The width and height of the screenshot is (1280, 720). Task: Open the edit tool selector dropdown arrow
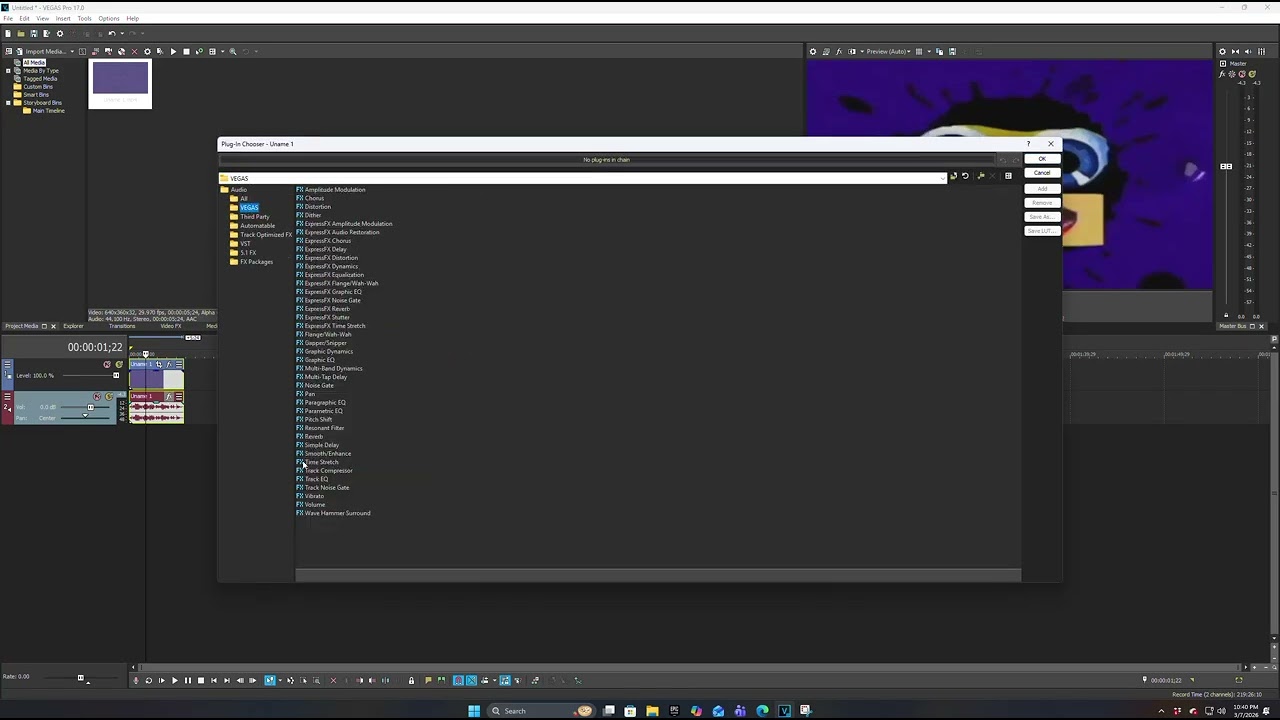tap(280, 680)
